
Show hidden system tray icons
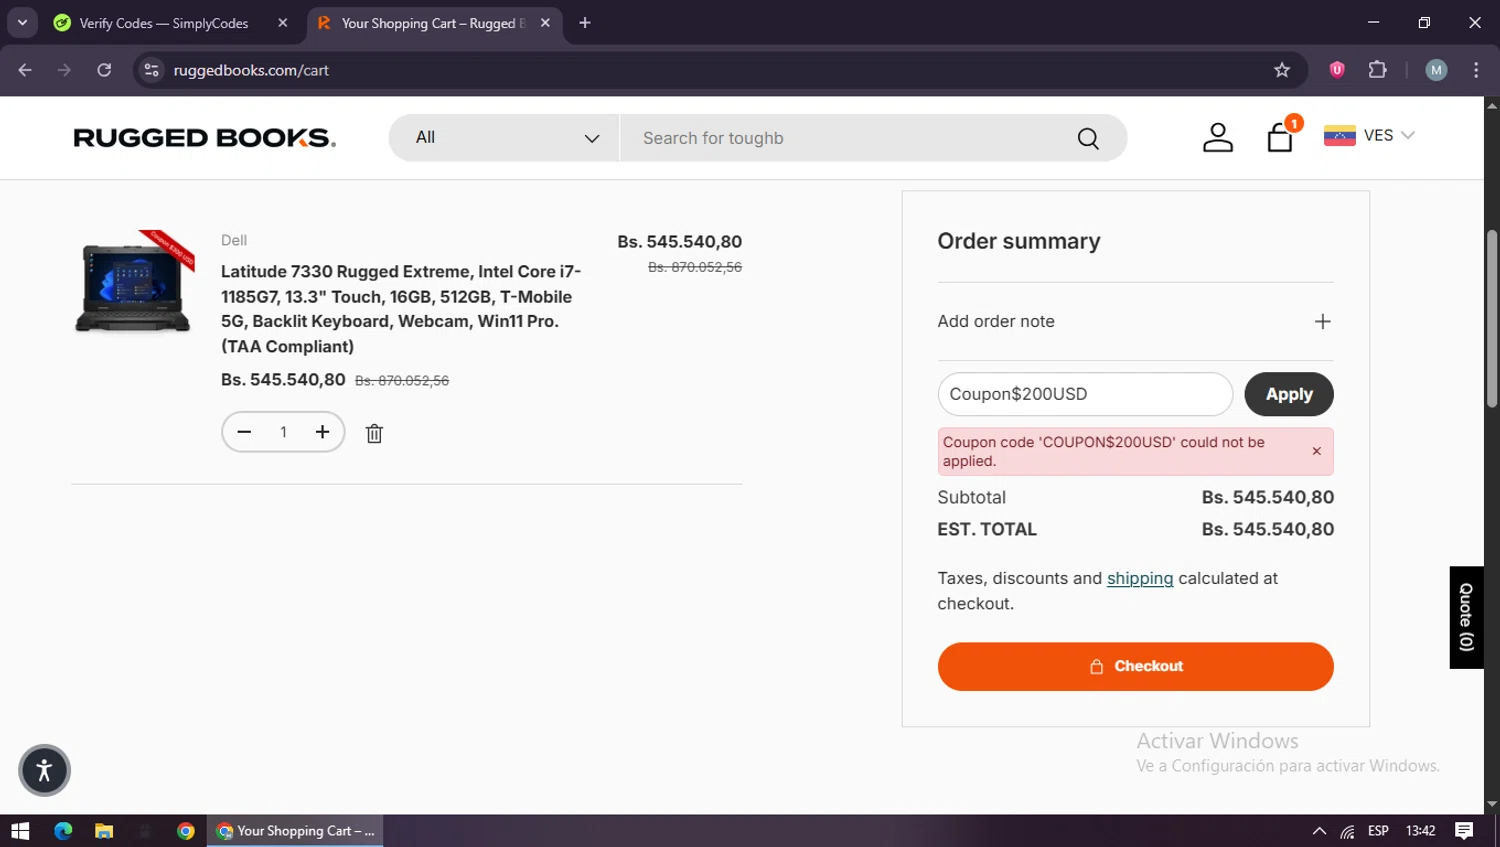click(x=1319, y=831)
